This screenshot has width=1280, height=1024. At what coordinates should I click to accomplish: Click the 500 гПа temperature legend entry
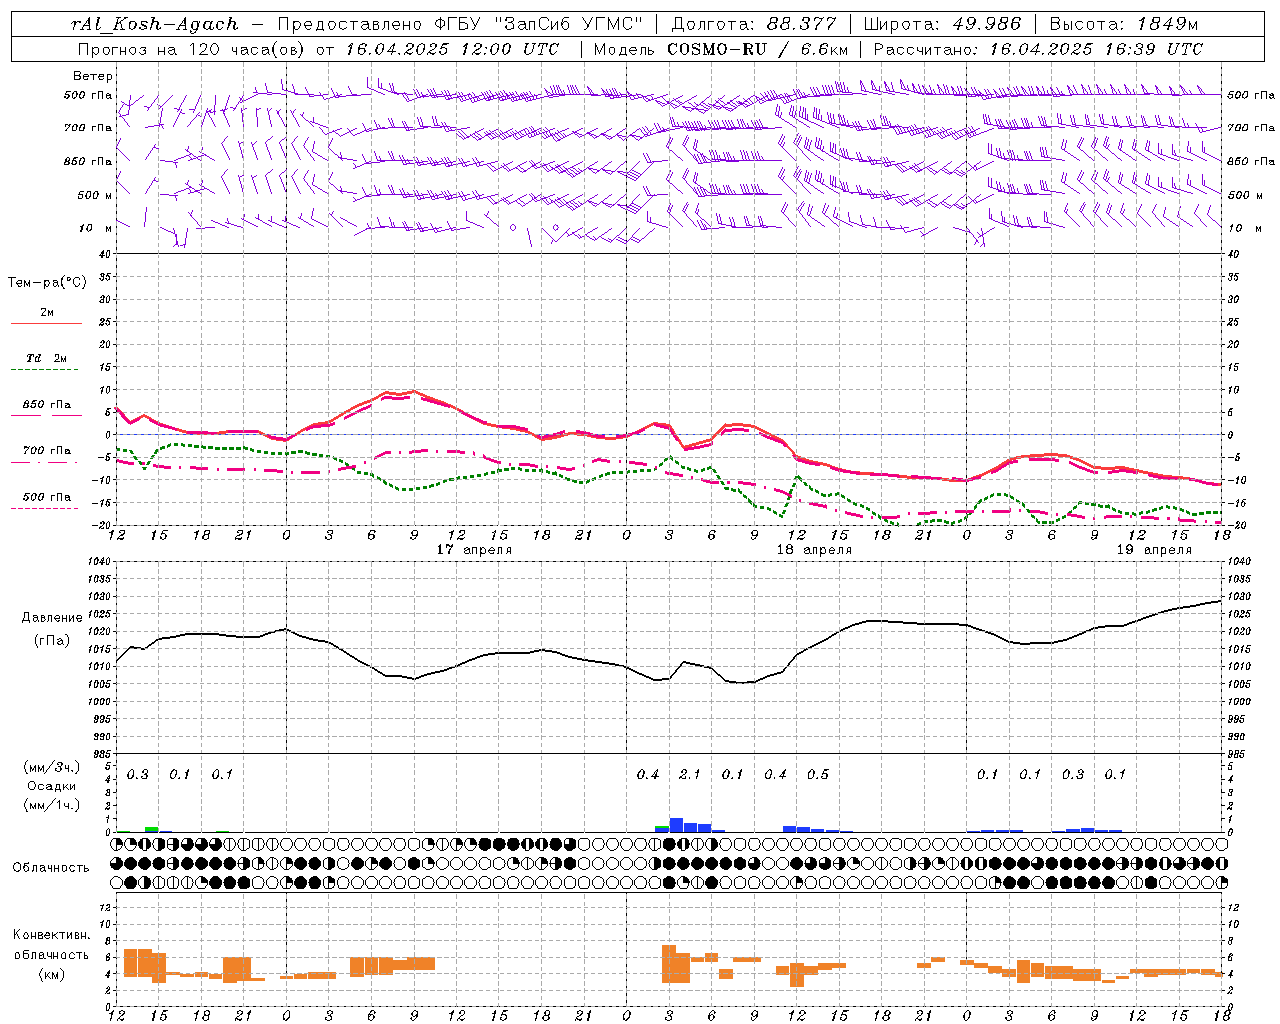[46, 497]
